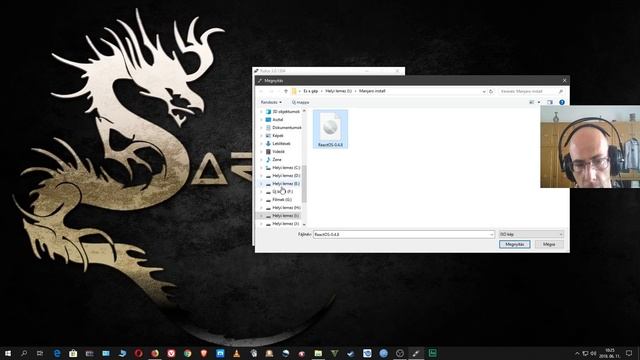
Task: Expand the address bar history dropdown
Action: click(x=484, y=91)
